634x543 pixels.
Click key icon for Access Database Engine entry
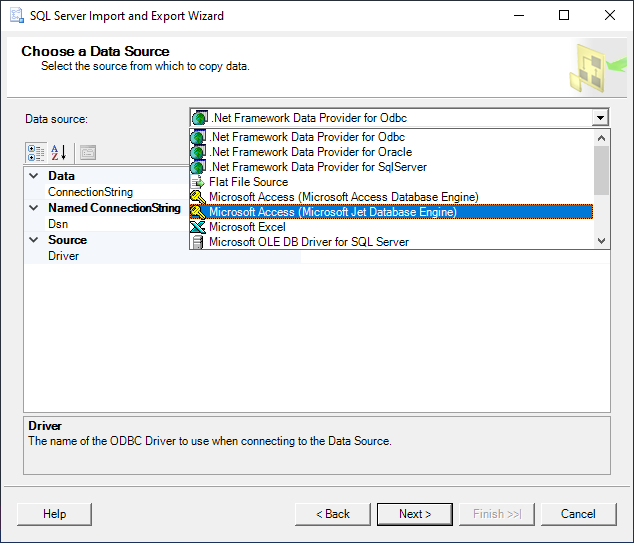click(198, 197)
